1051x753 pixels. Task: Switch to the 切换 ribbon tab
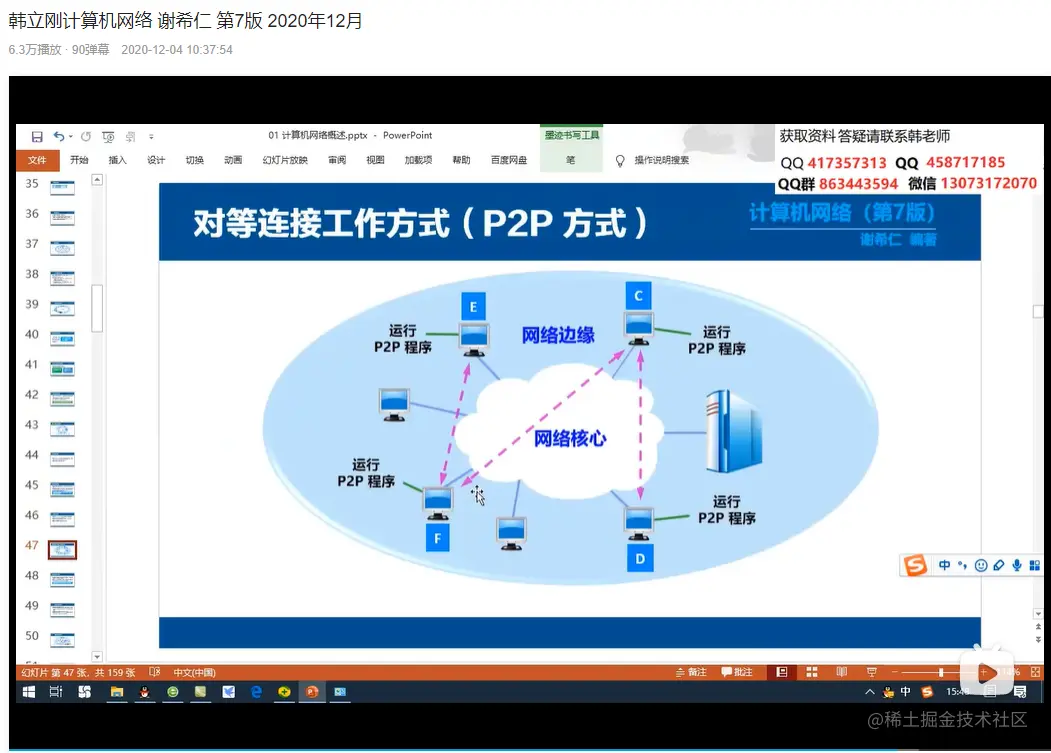click(194, 160)
